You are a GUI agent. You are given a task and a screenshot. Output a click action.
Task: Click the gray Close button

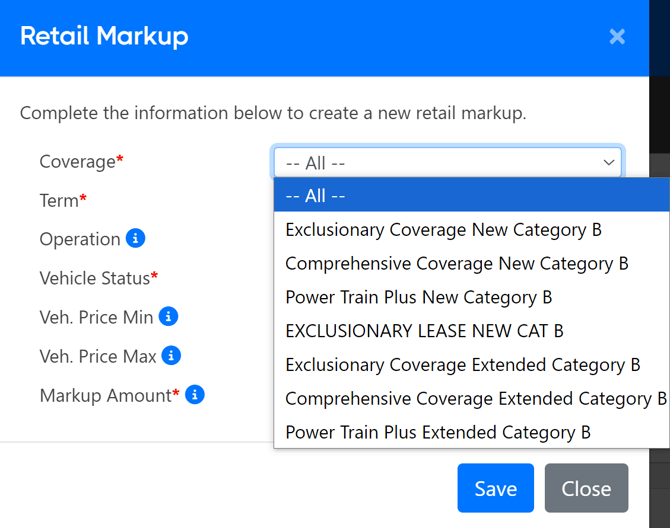pyautogui.click(x=586, y=488)
